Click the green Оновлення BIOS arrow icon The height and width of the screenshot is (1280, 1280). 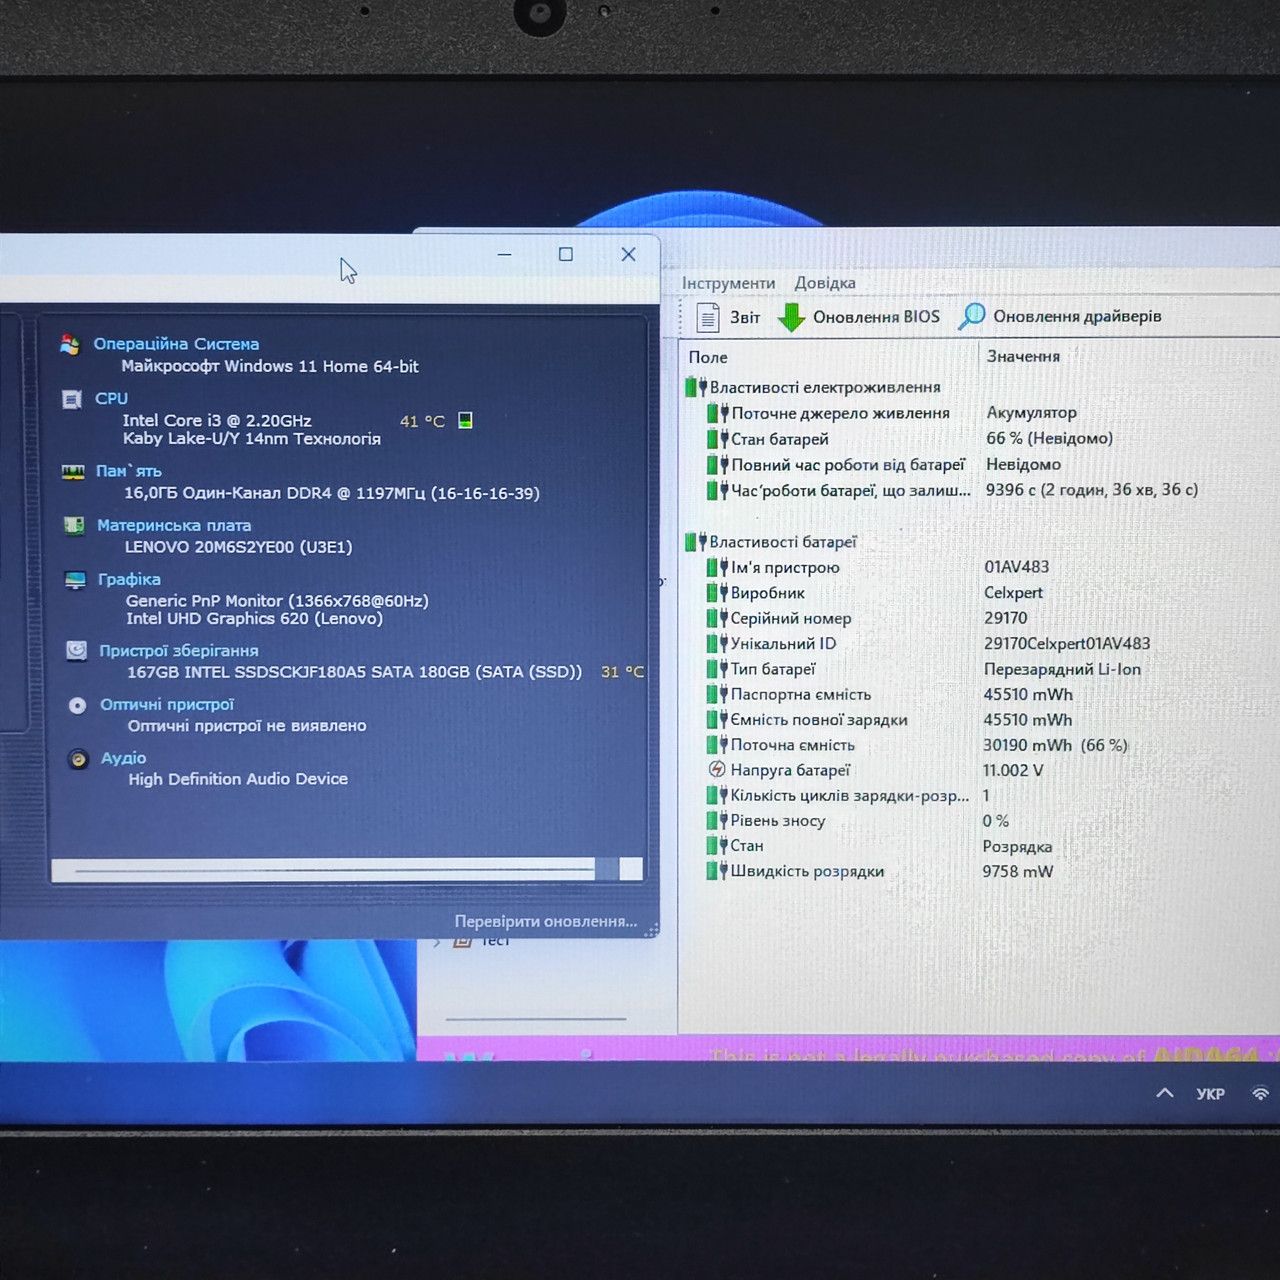[x=791, y=317]
